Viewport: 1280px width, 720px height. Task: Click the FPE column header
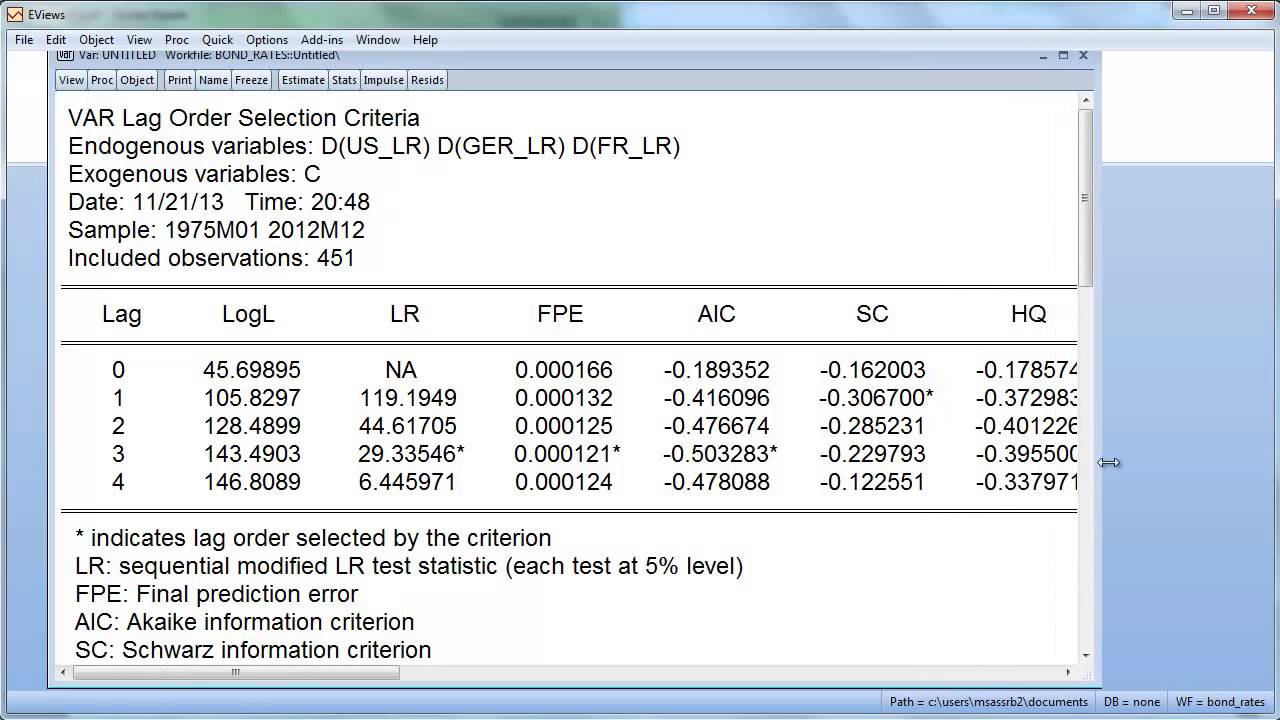tap(560, 314)
